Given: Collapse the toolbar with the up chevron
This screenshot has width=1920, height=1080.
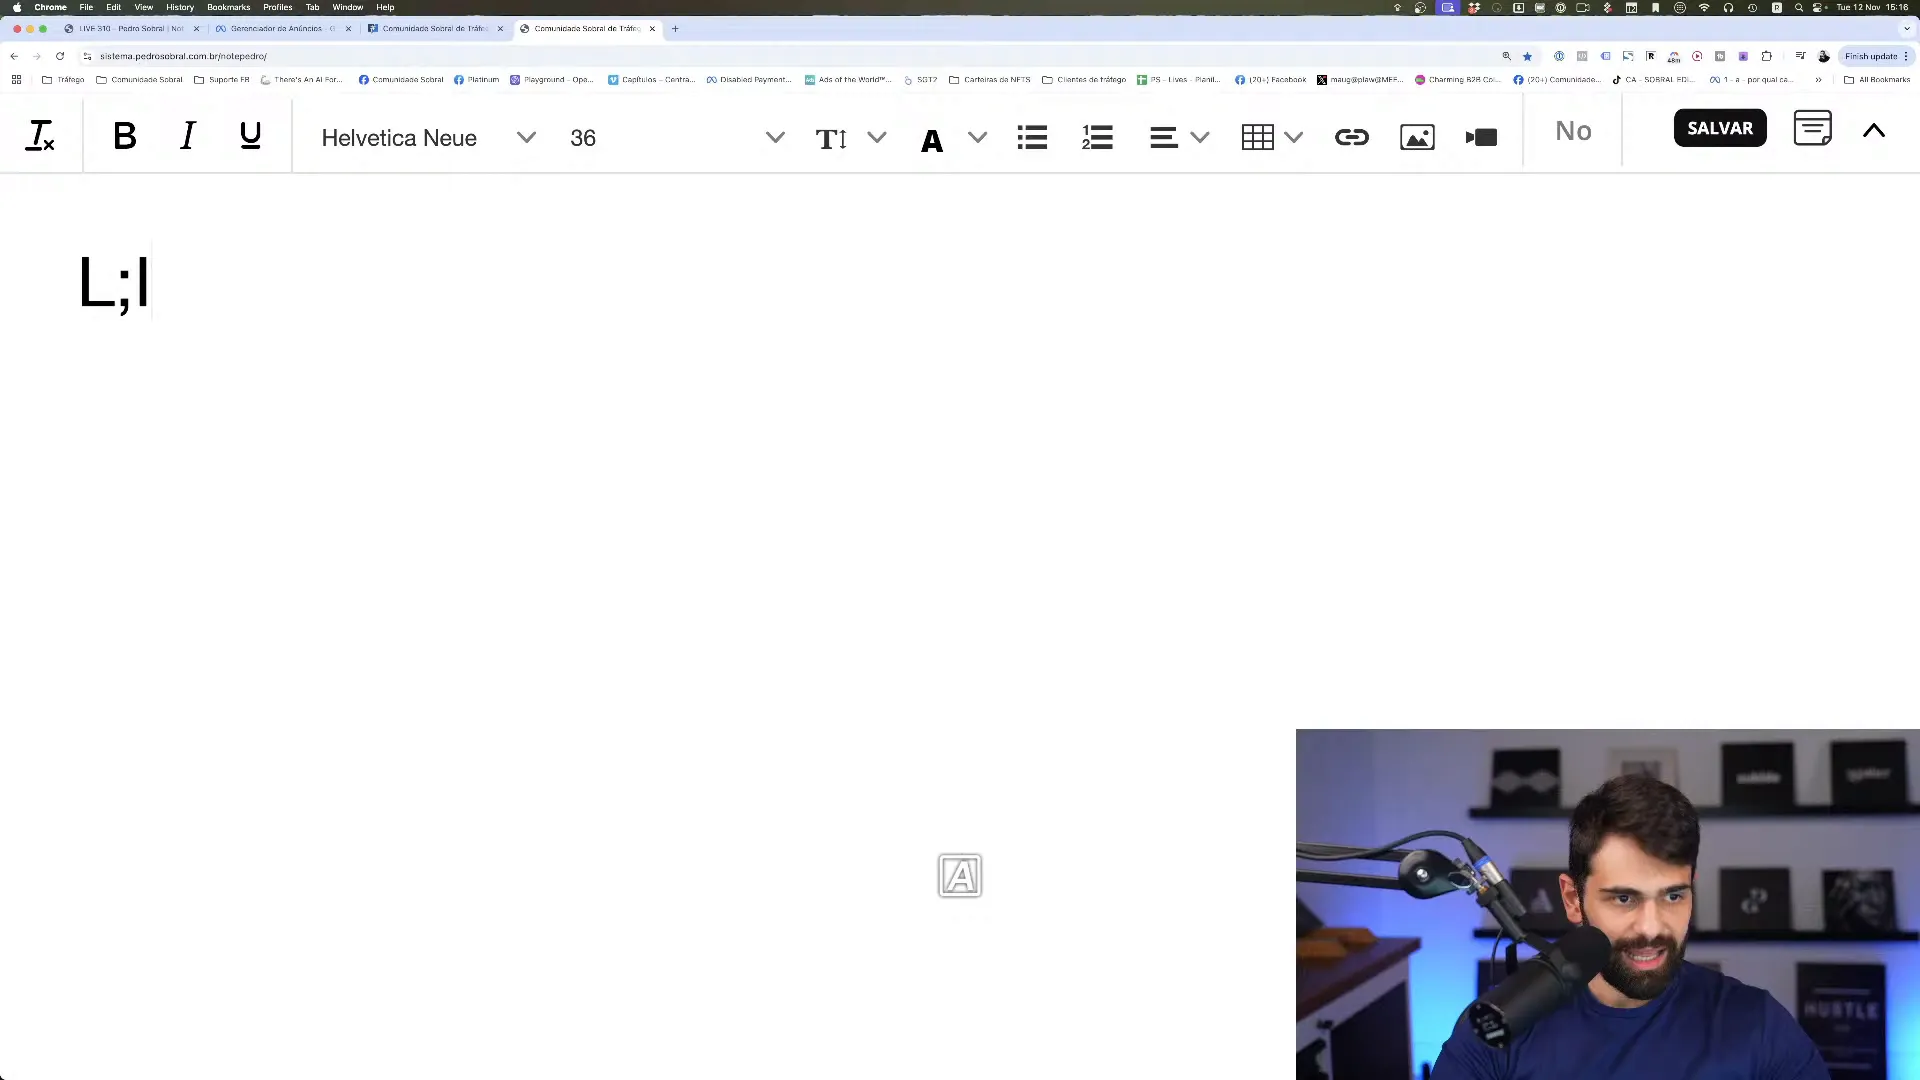Looking at the screenshot, I should tap(1874, 130).
